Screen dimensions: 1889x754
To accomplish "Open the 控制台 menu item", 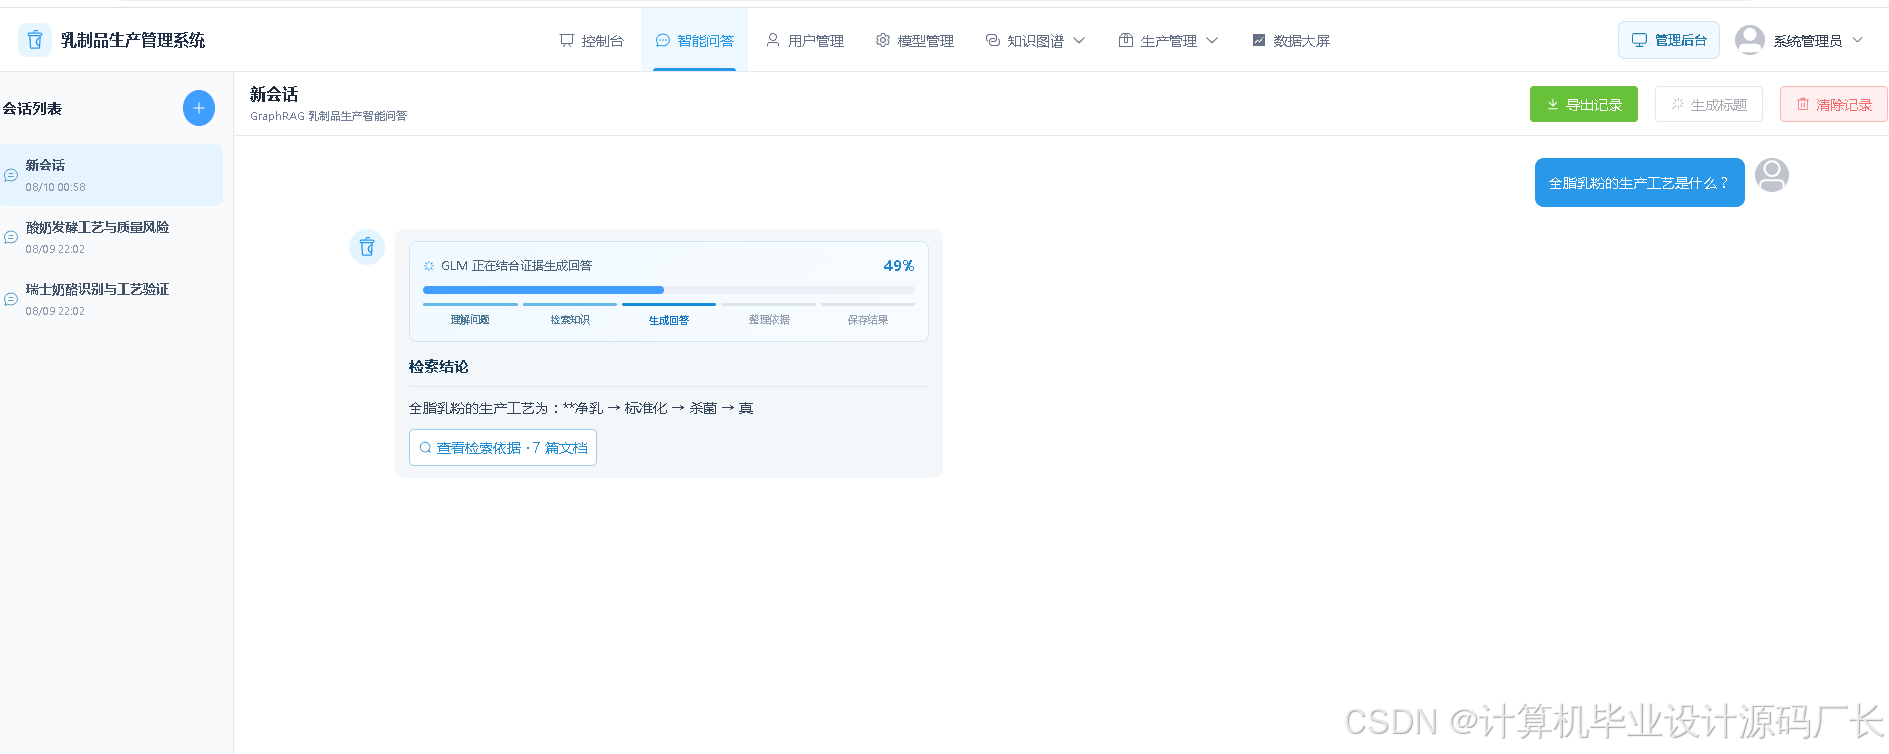I will [x=592, y=40].
